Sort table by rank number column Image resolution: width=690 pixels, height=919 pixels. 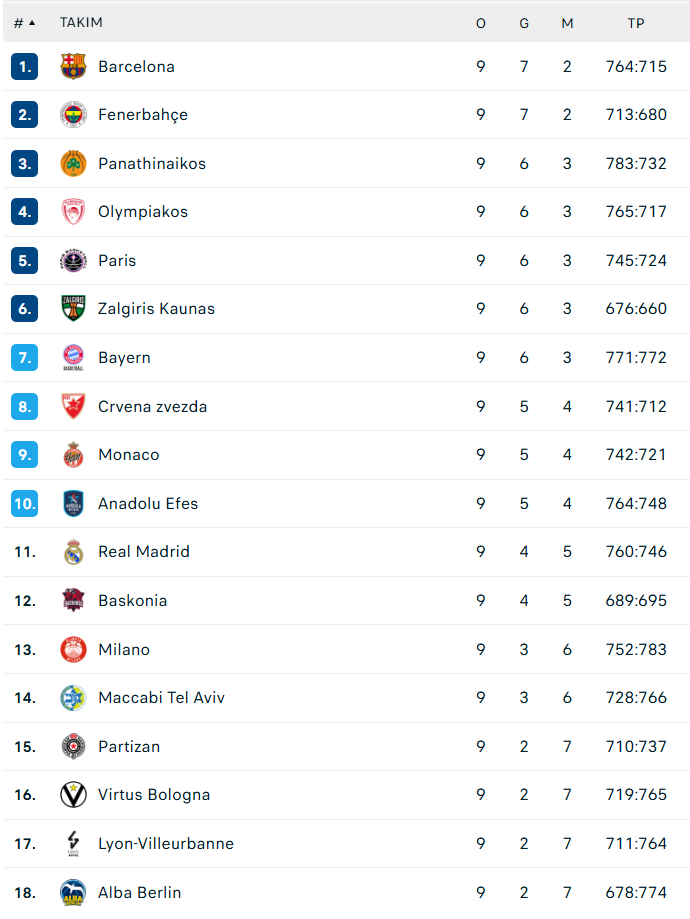click(25, 23)
